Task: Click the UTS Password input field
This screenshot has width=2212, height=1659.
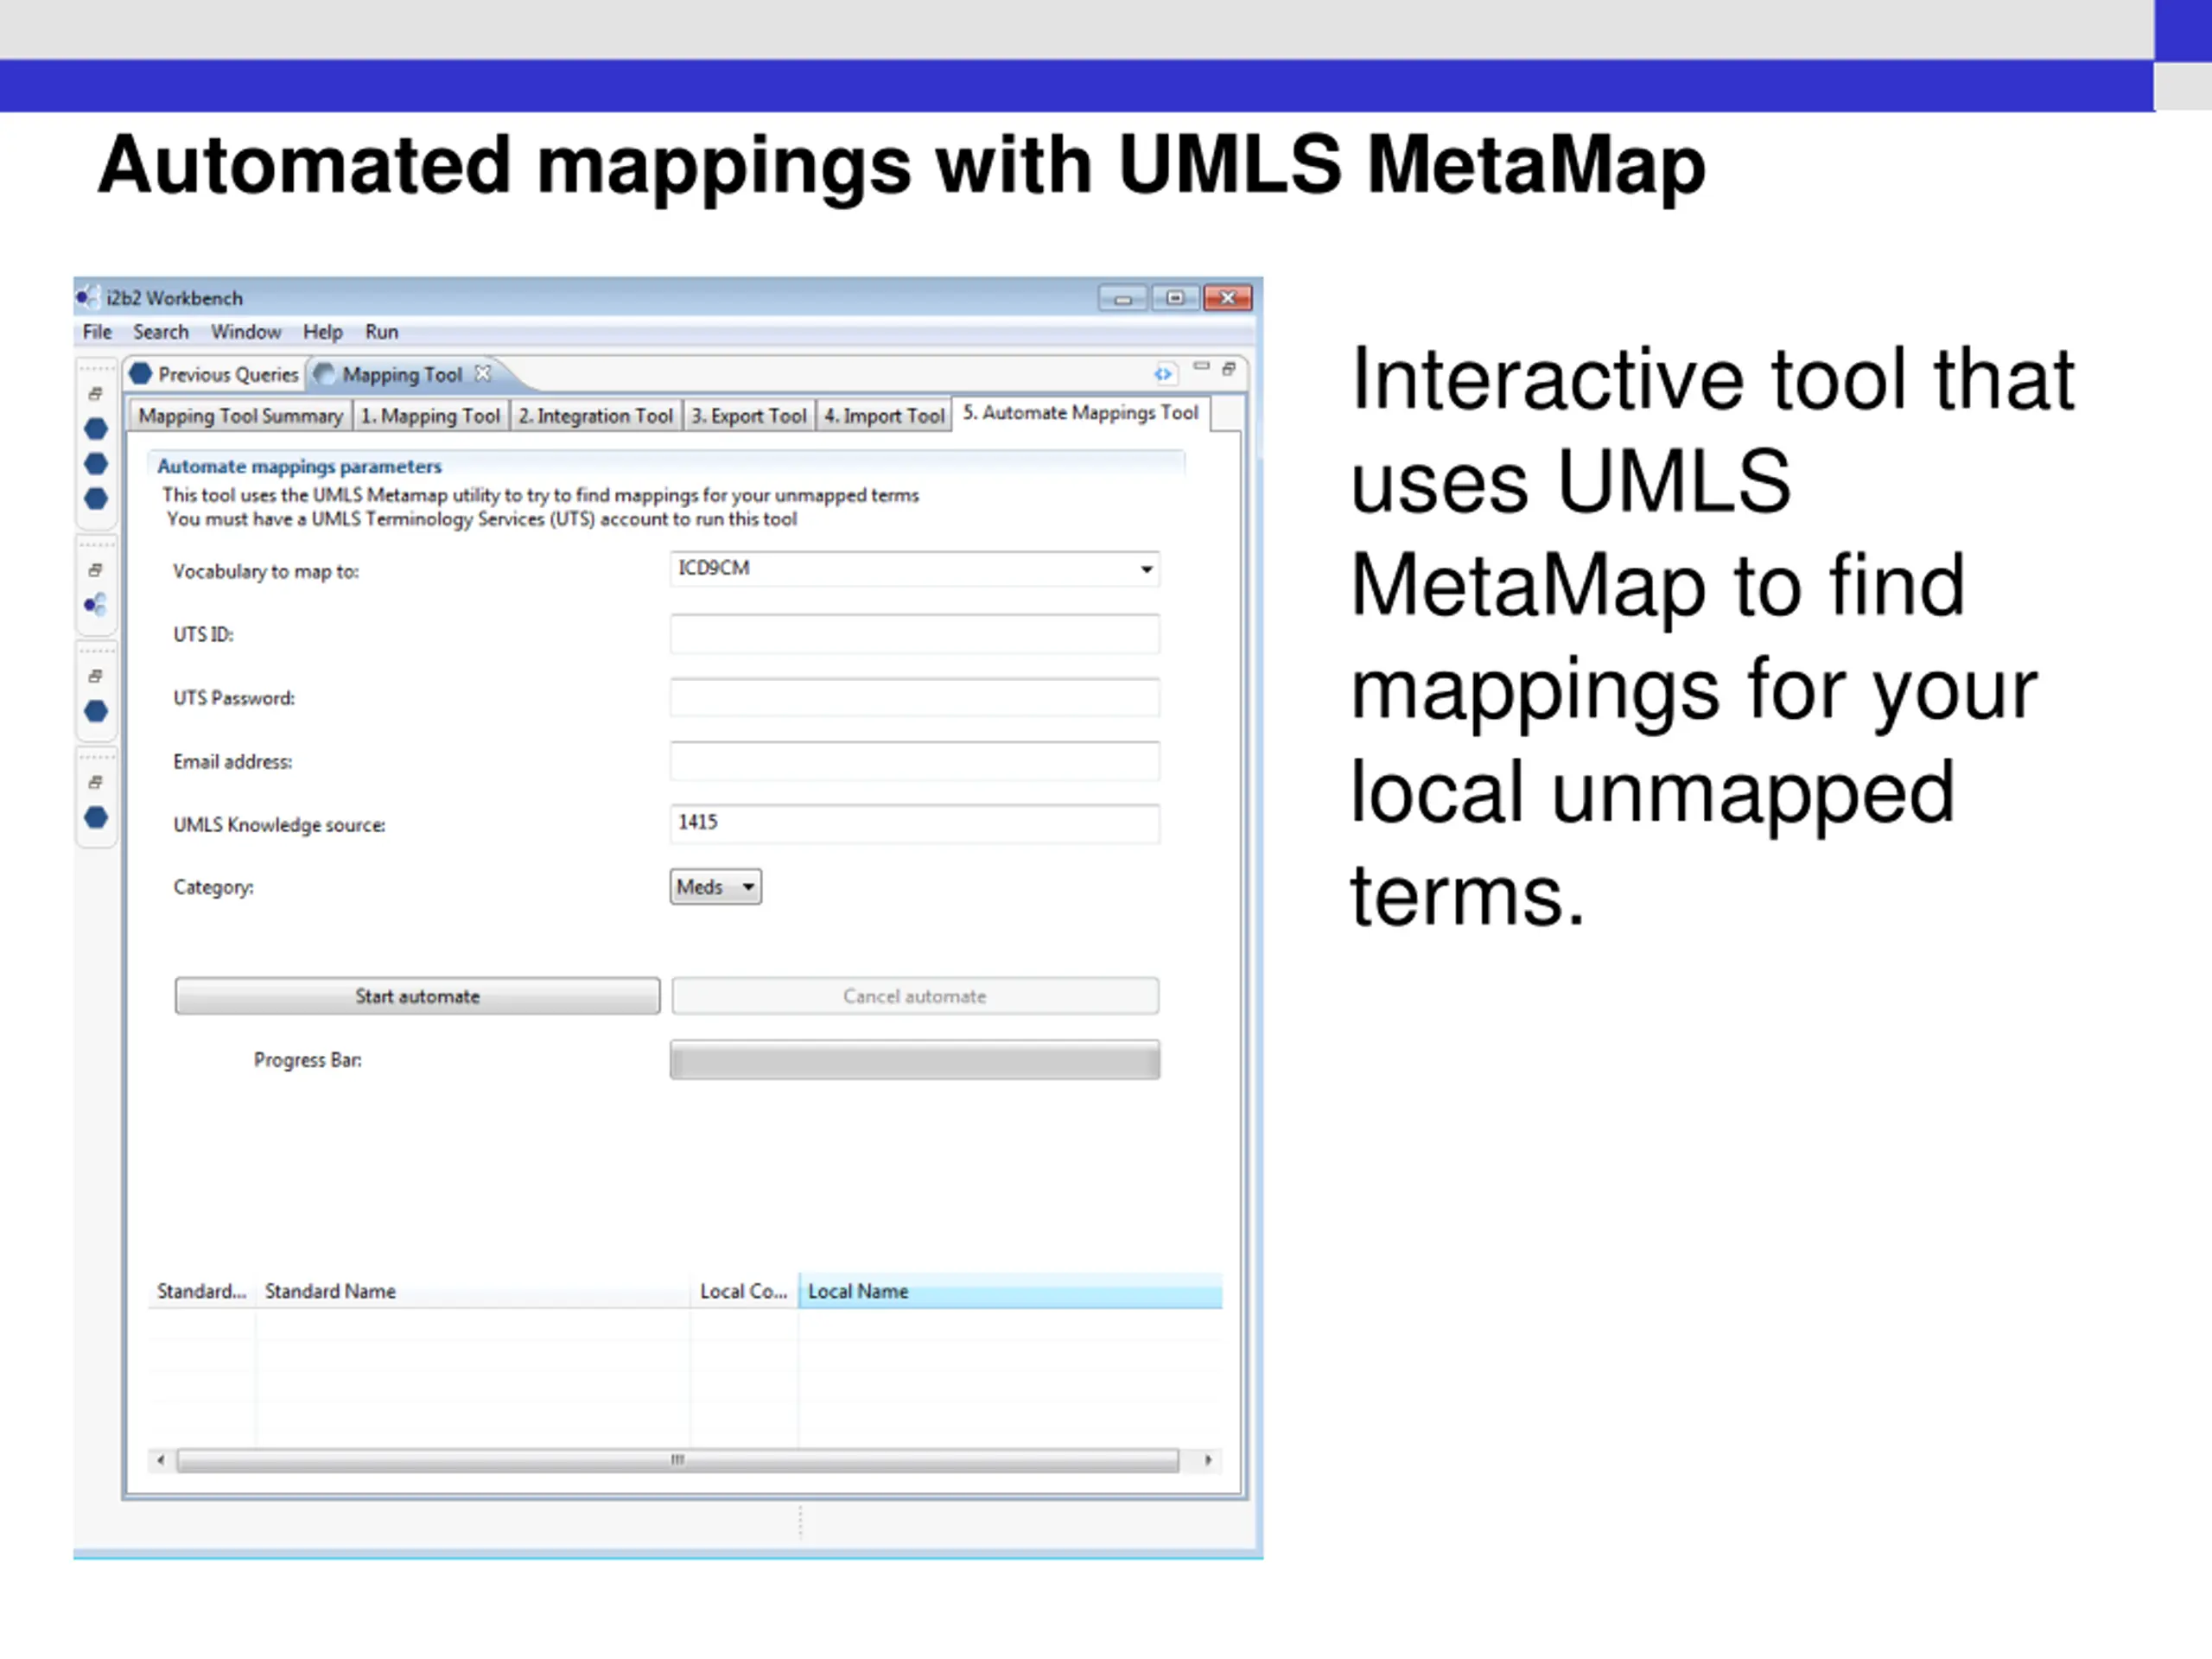Action: [914, 698]
